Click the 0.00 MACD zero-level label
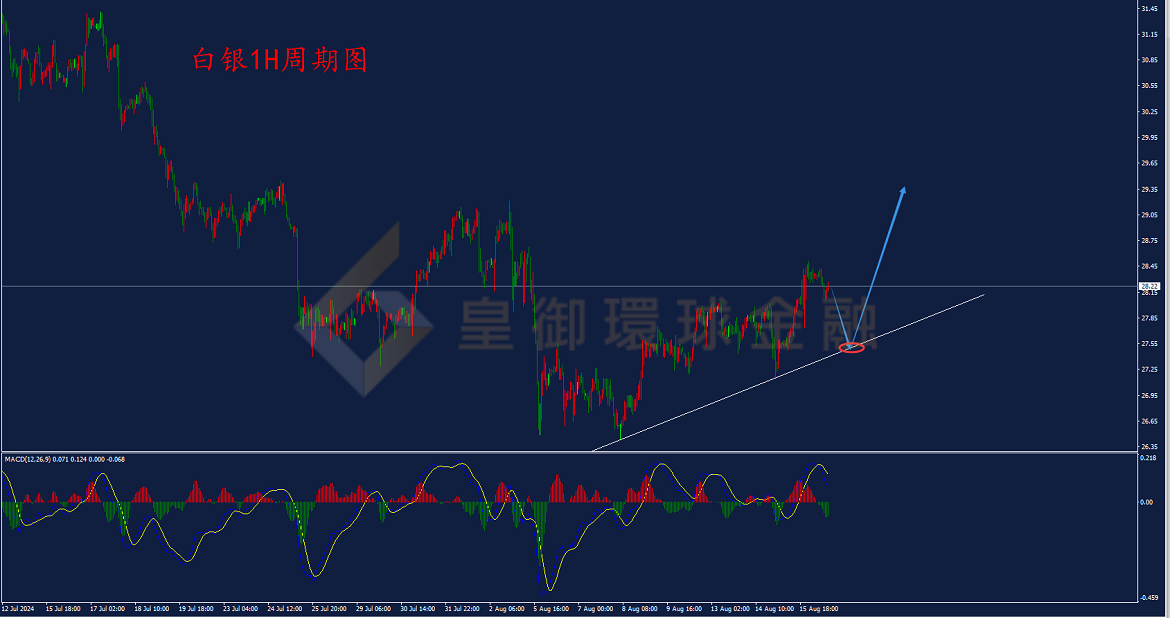Viewport: 1170px width, 618px height. 1146,502
